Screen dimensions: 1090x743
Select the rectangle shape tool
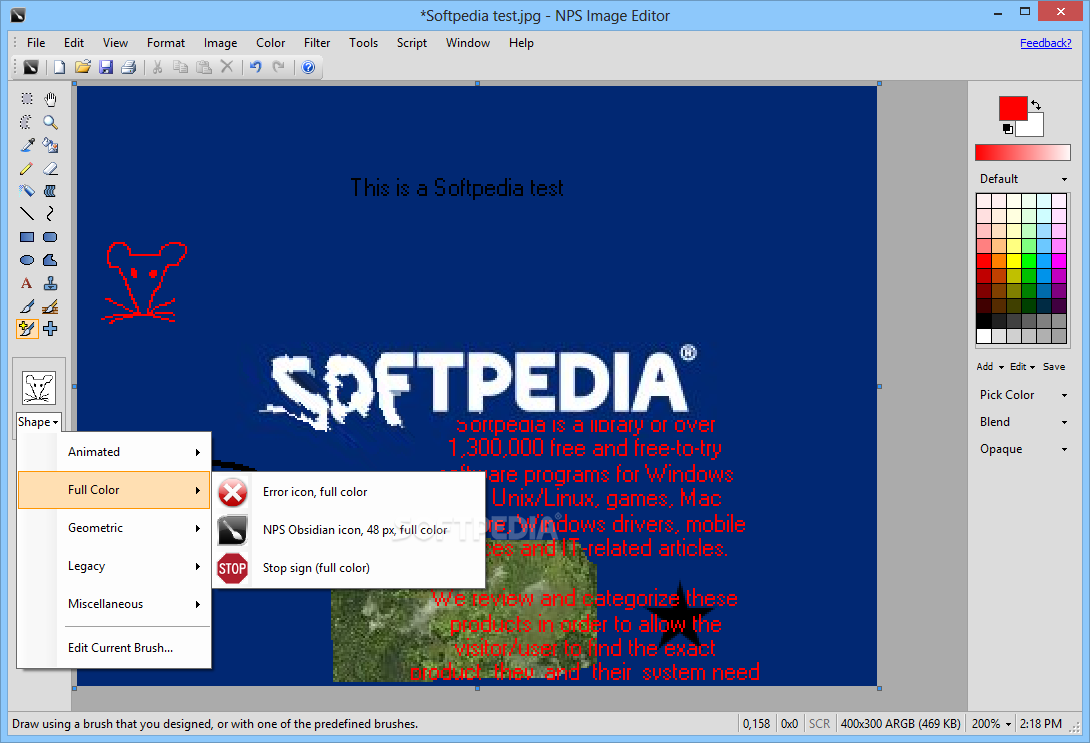26,237
